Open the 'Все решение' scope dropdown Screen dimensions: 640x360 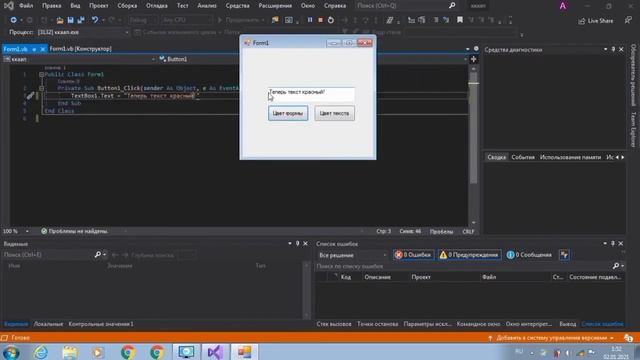point(353,255)
